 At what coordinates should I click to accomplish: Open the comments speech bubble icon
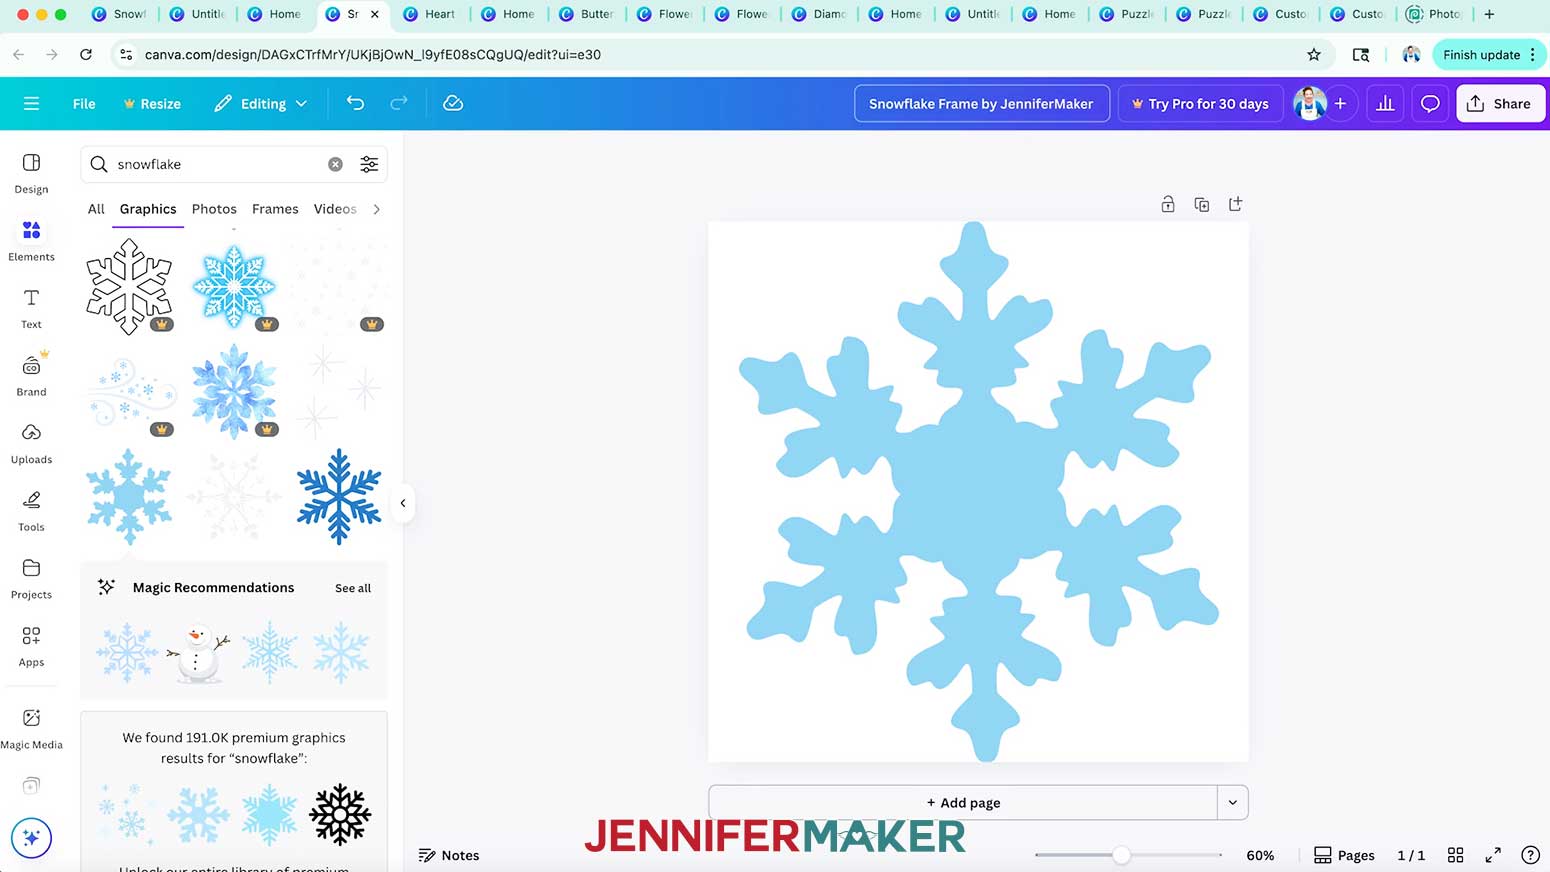coord(1430,103)
